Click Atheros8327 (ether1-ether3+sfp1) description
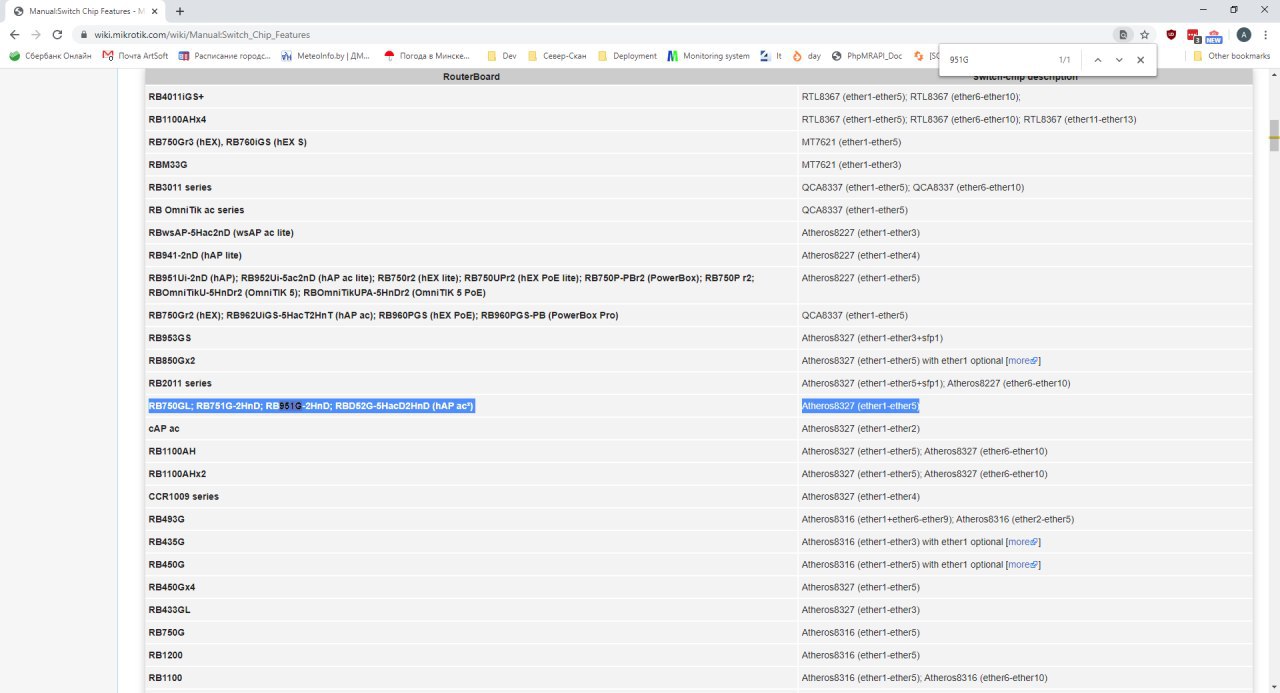The height and width of the screenshot is (693, 1280). point(872,338)
